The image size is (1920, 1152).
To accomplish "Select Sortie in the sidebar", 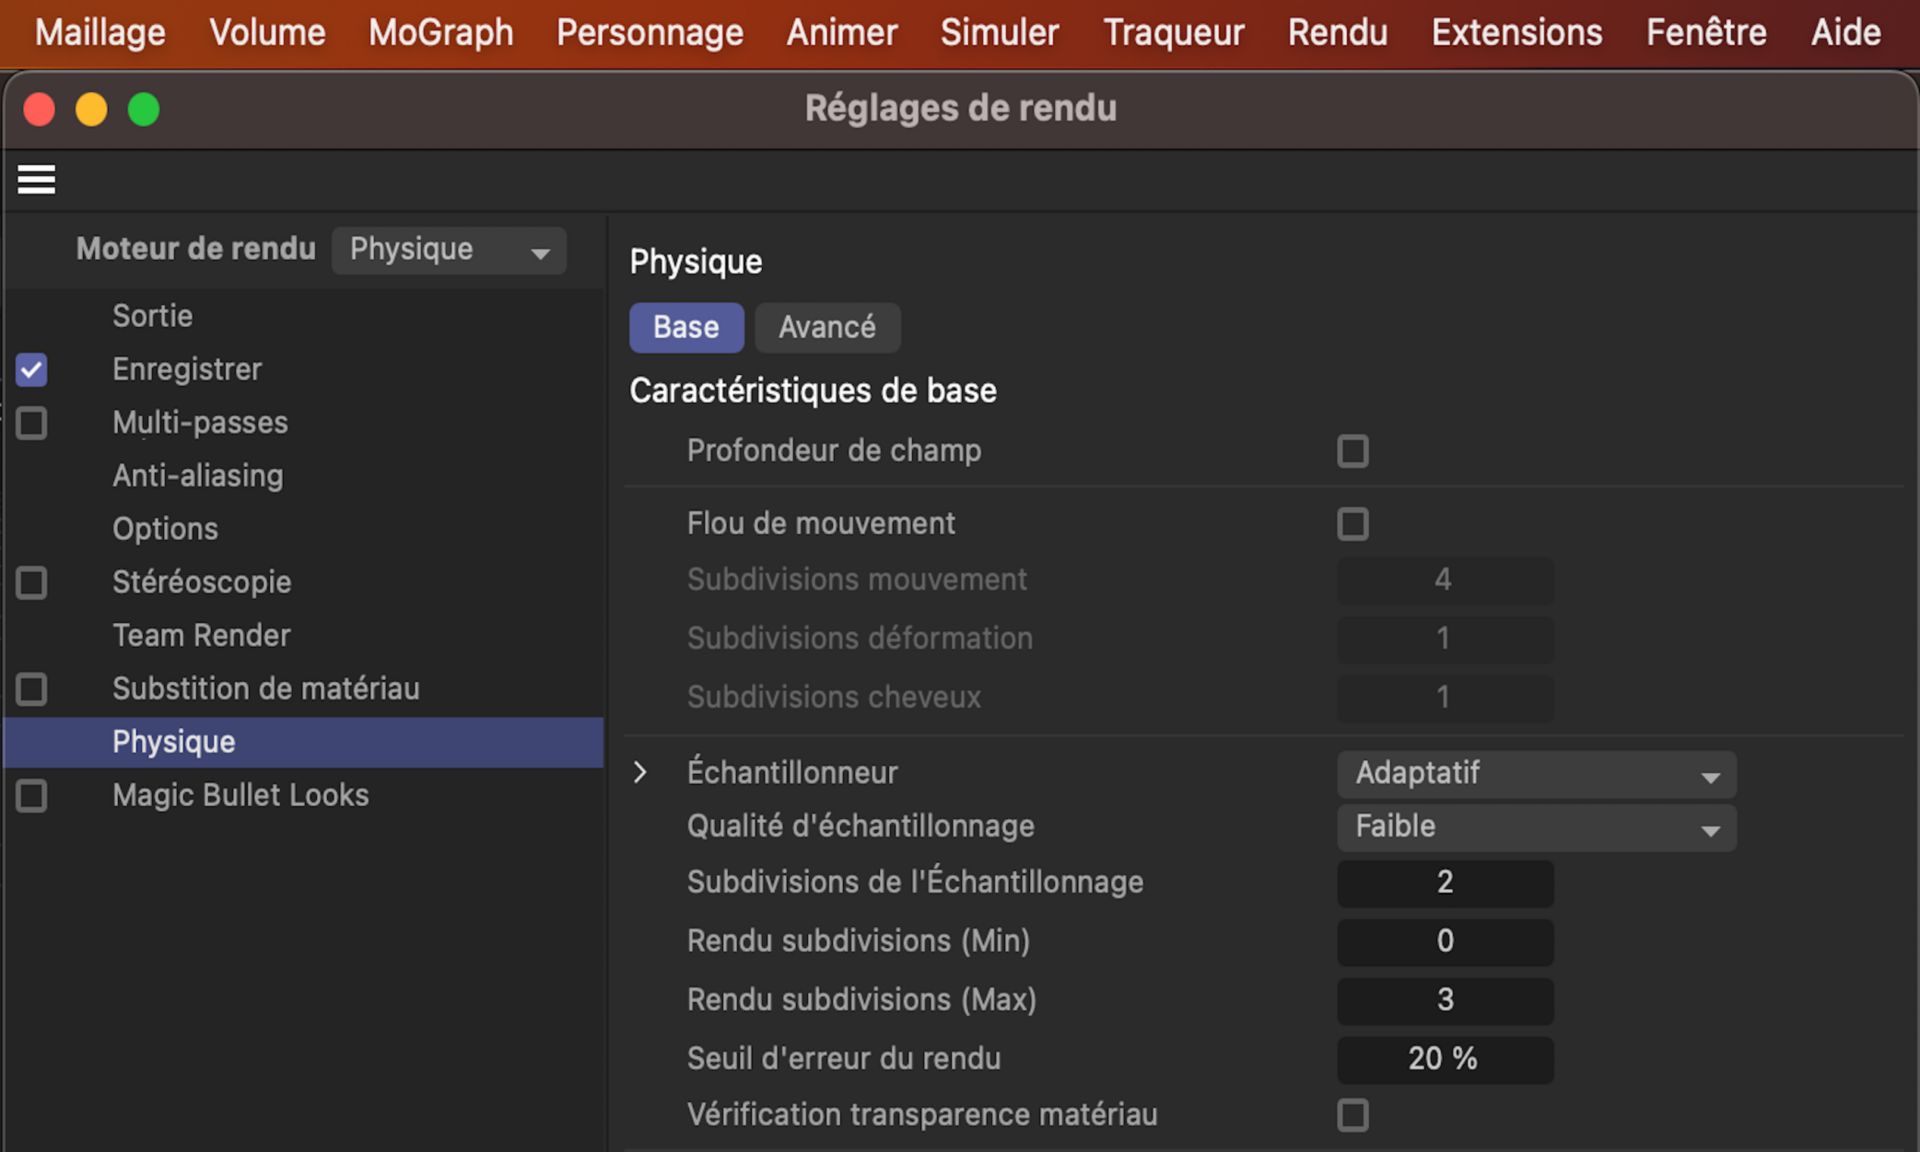I will pos(152,316).
